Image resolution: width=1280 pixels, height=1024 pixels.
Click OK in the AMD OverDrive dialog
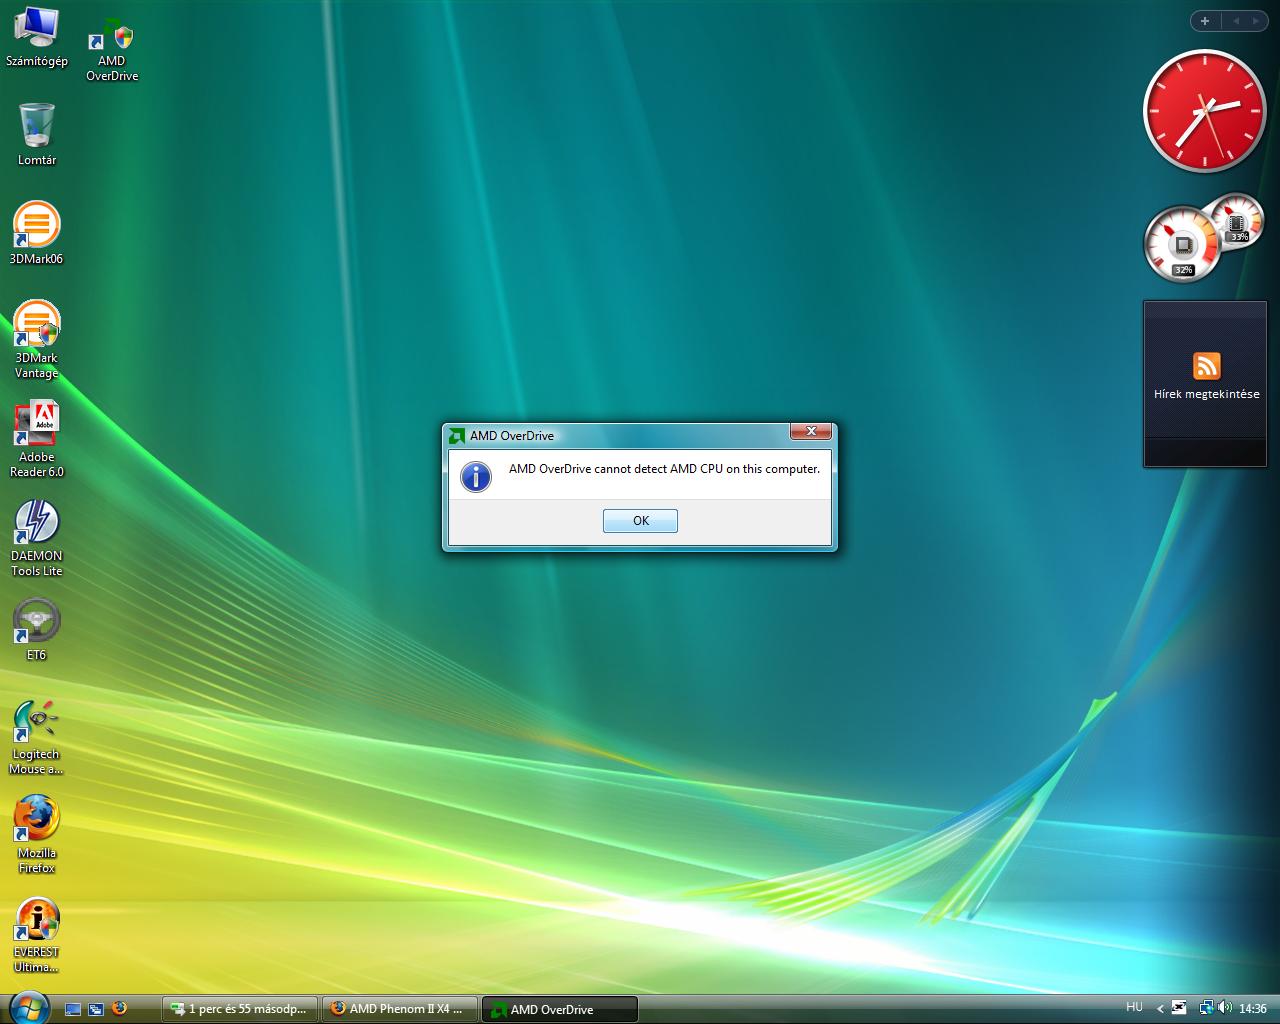point(640,521)
